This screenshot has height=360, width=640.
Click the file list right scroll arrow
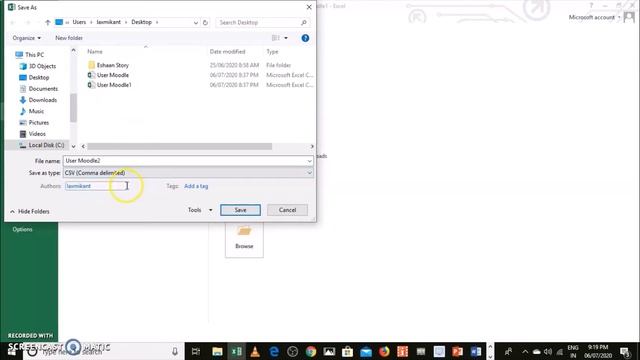(x=312, y=146)
